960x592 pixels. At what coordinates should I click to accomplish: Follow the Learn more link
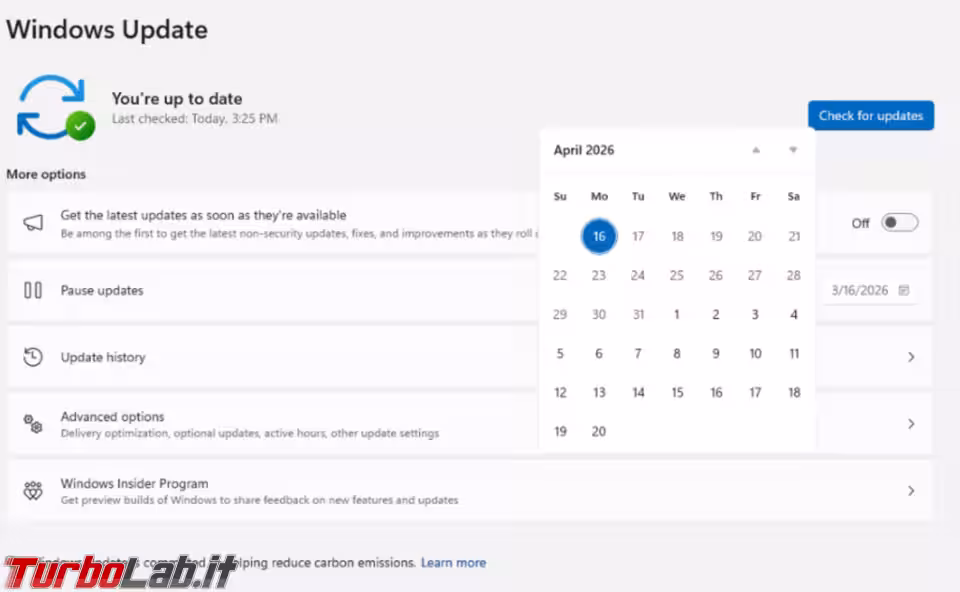point(453,563)
